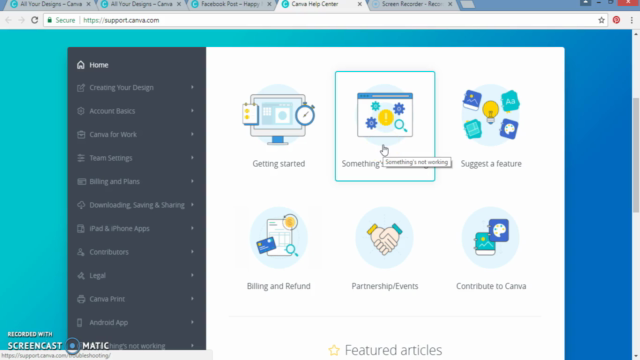Screen dimensions: 640x360
Task: Open the Team Settings menu label
Action: tap(111, 158)
